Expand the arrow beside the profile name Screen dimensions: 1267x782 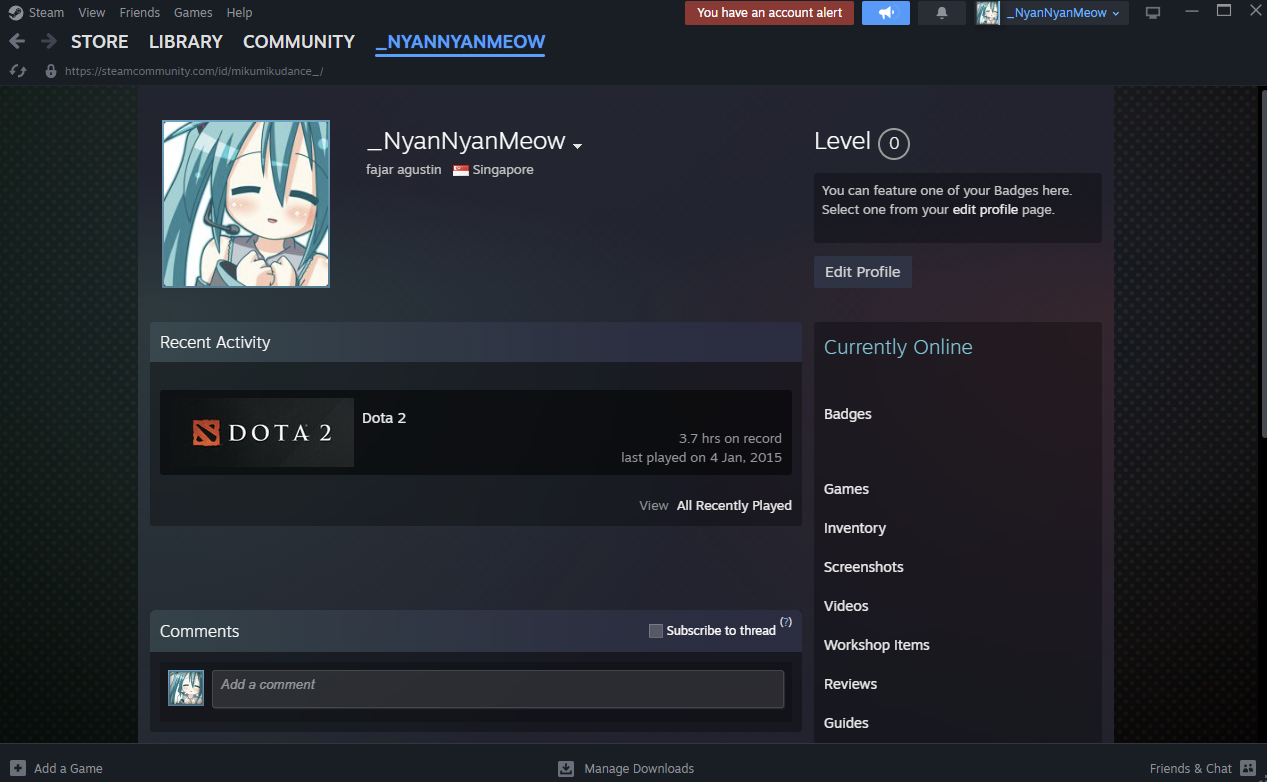(577, 146)
